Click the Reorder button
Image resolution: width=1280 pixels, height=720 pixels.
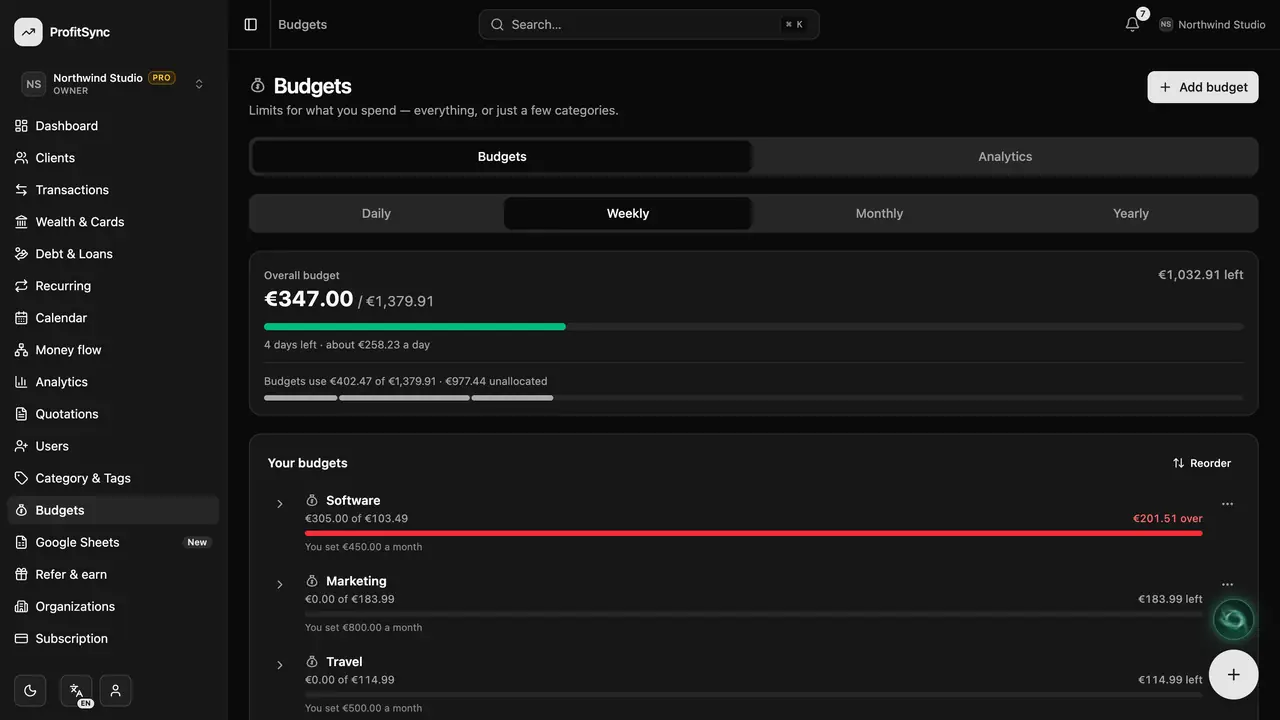(1202, 463)
